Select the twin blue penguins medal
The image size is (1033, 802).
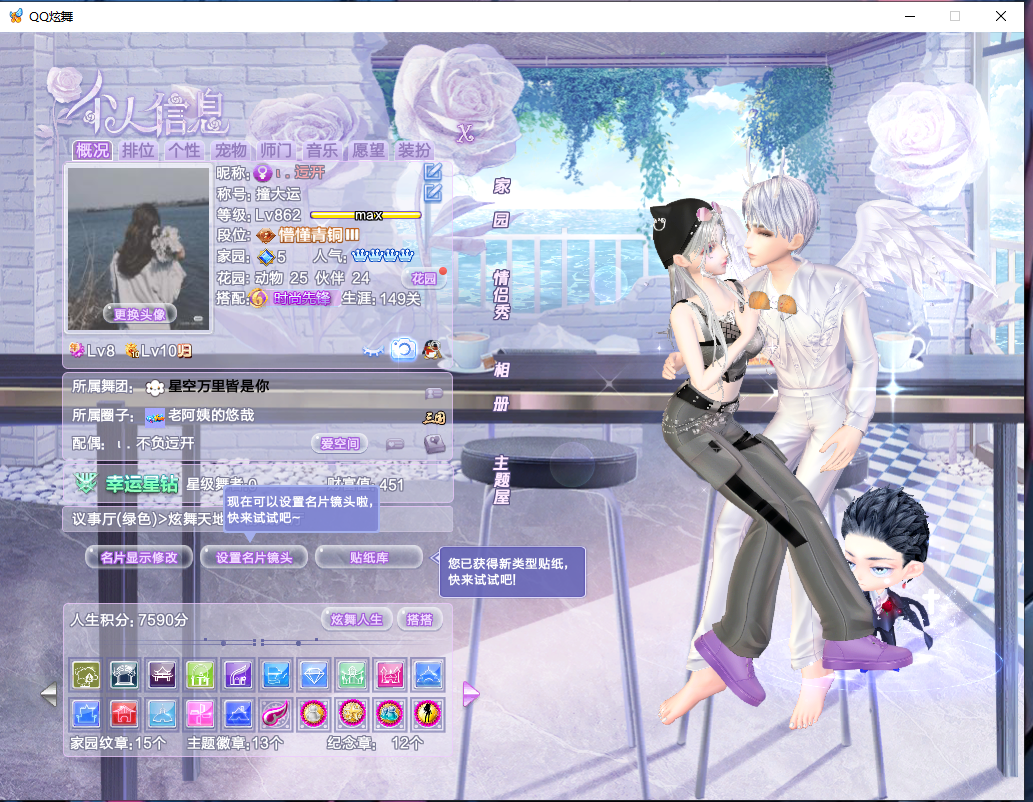[390, 714]
